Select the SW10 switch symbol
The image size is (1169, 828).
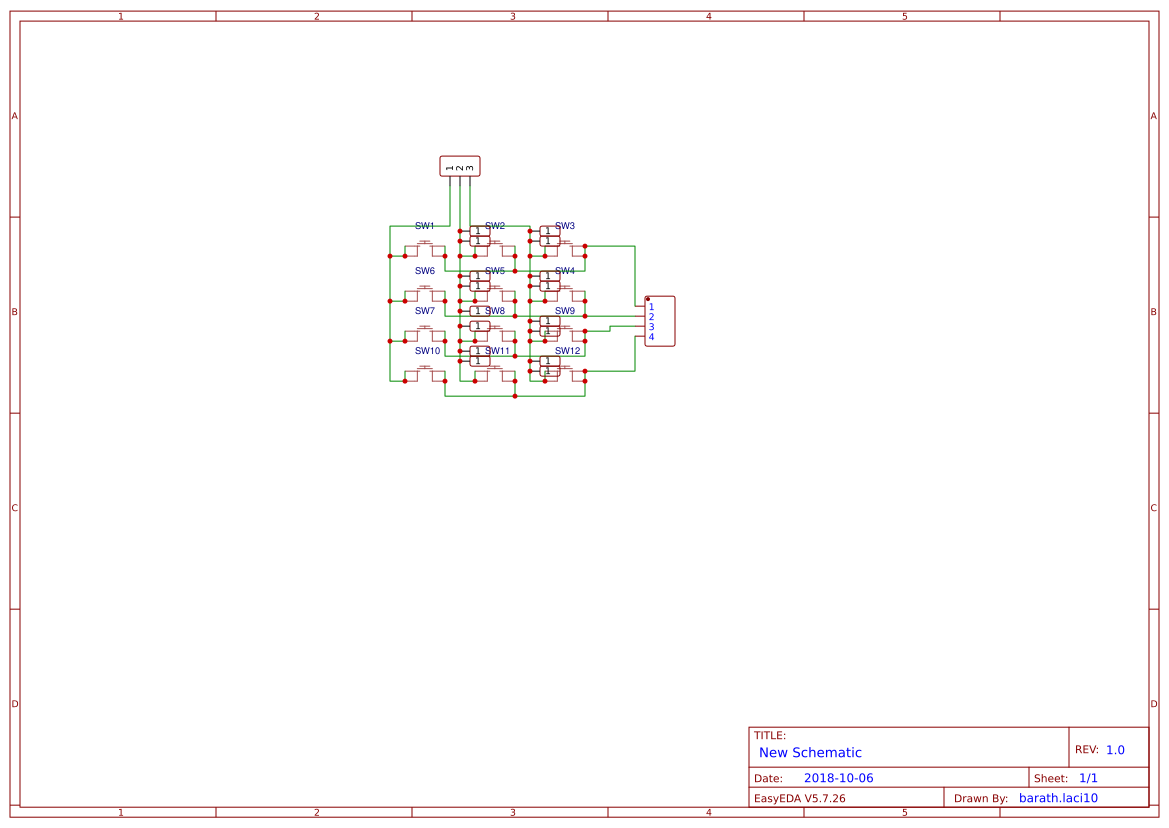pos(424,373)
